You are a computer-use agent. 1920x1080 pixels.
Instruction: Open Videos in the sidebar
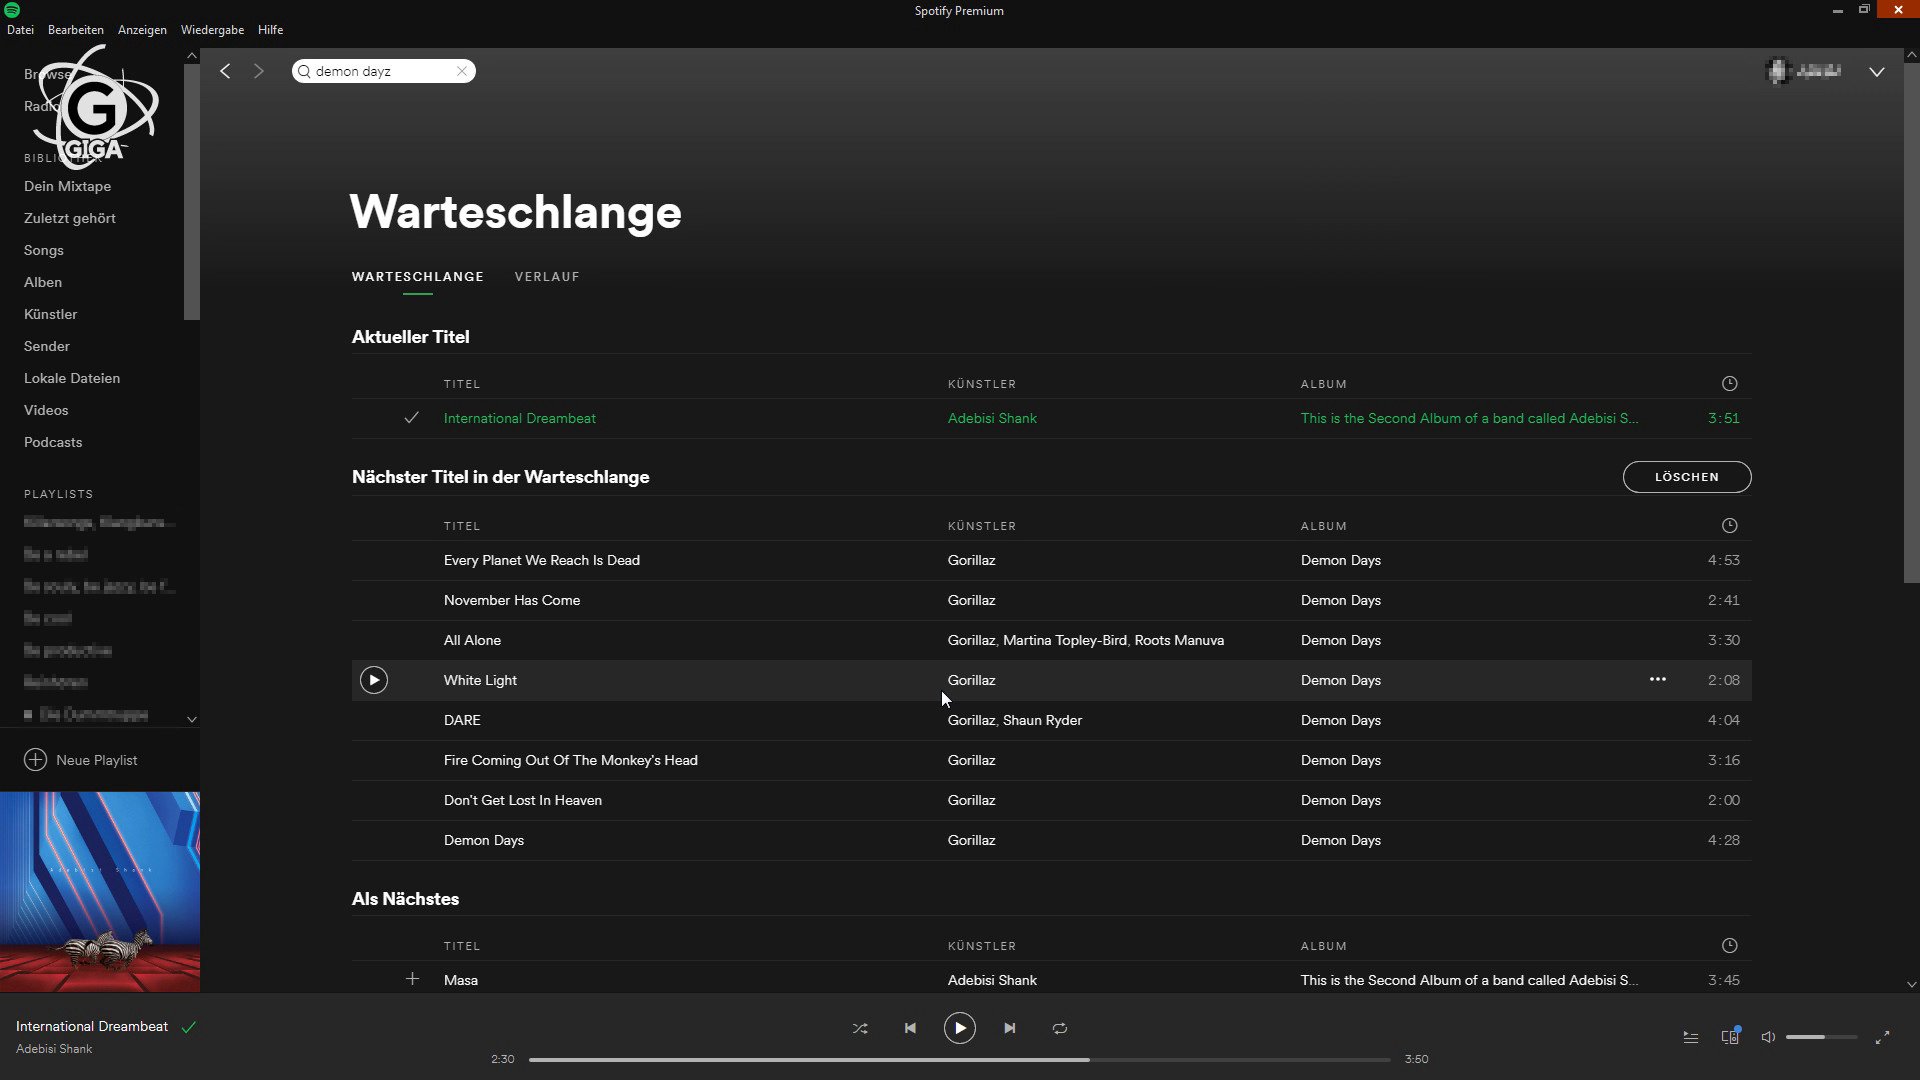coord(46,410)
